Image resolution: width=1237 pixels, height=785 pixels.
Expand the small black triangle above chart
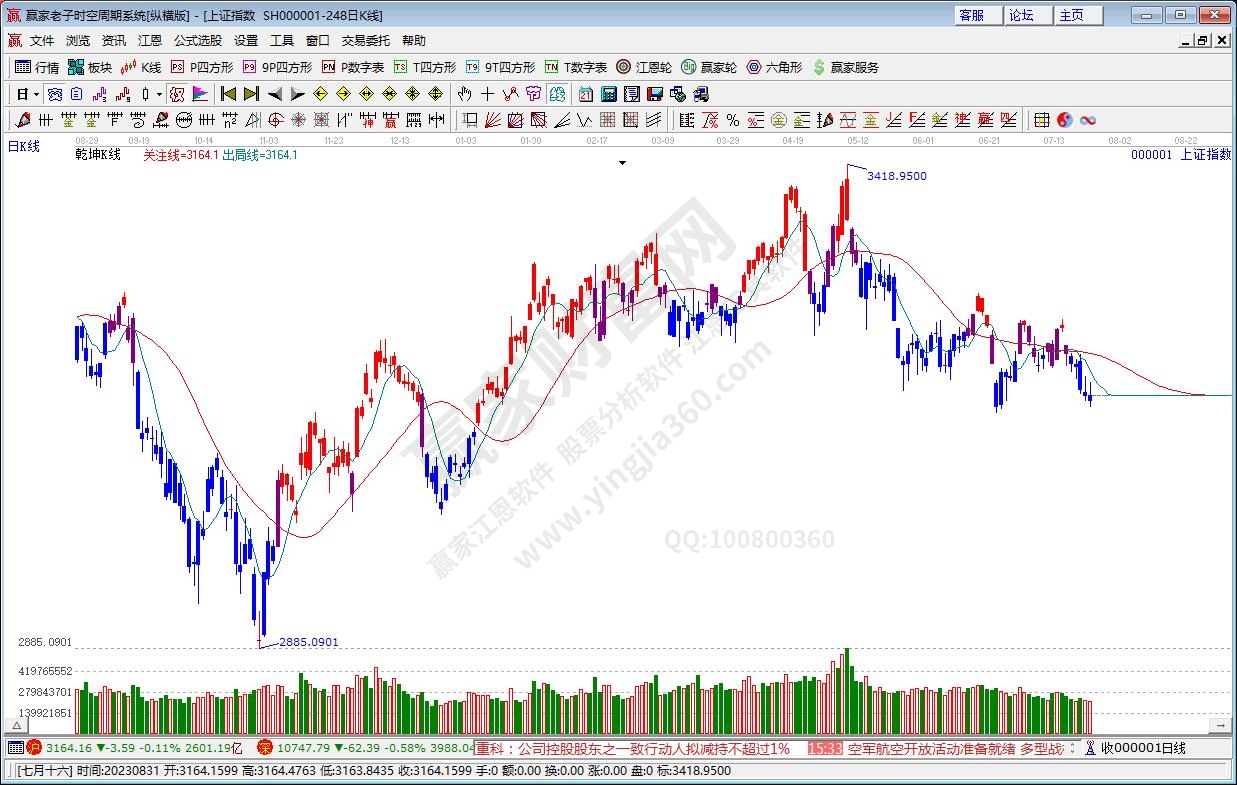[622, 162]
